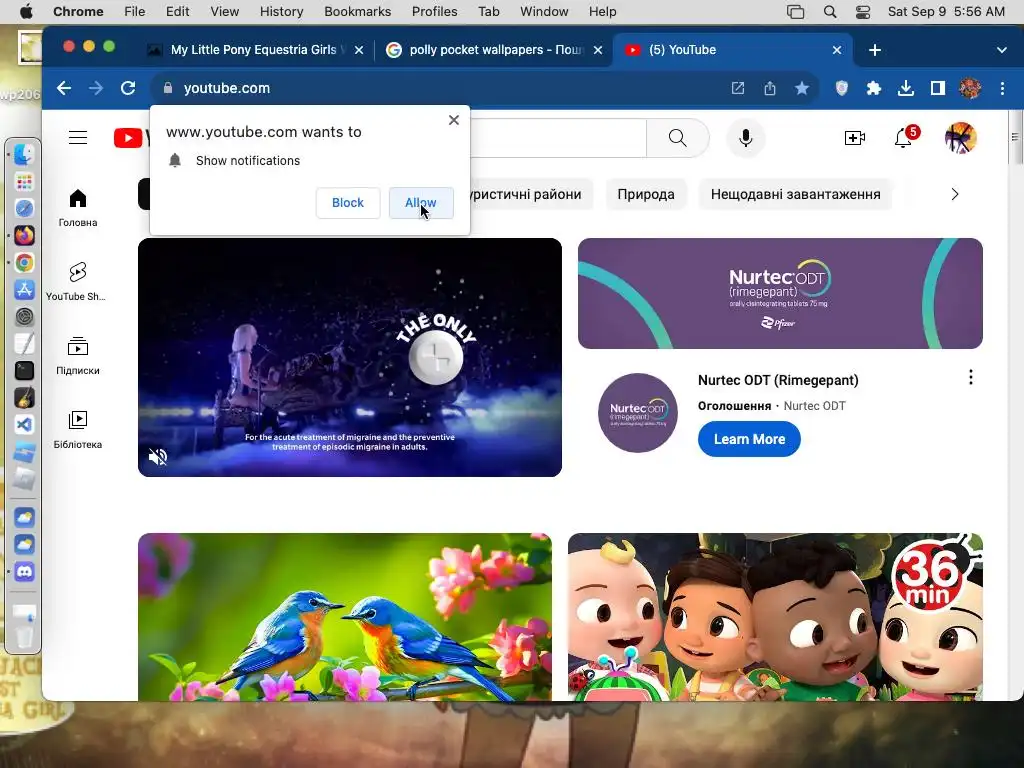Reload the YouTube page
Viewport: 1024px width, 768px height.
(x=128, y=88)
